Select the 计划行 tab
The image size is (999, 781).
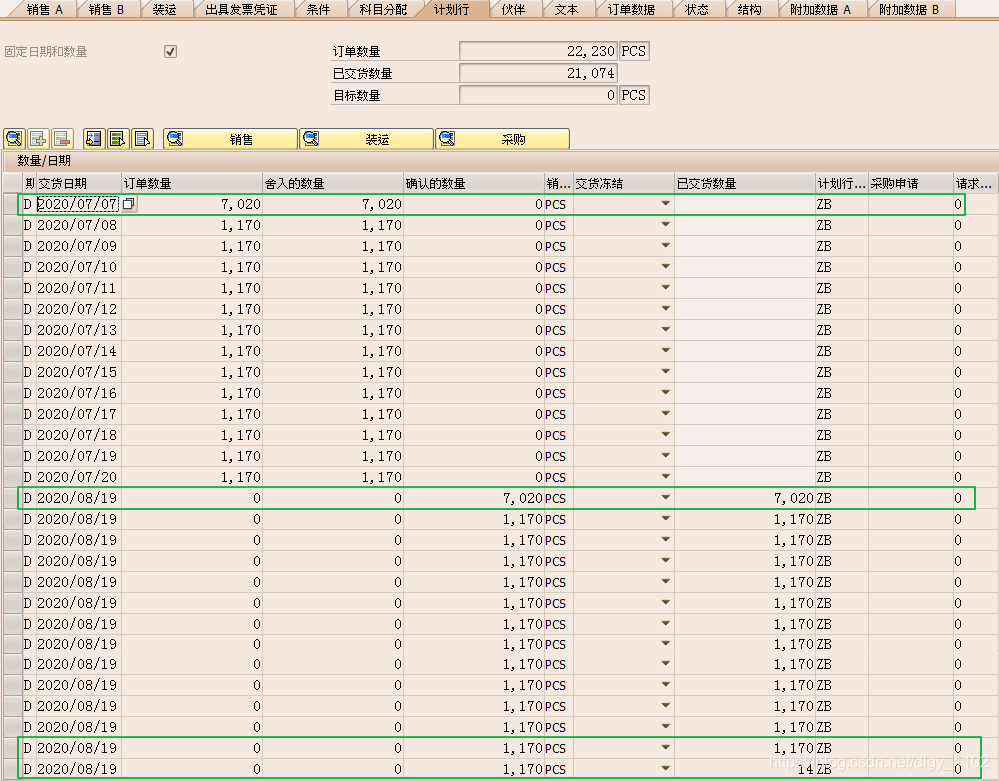click(x=451, y=10)
